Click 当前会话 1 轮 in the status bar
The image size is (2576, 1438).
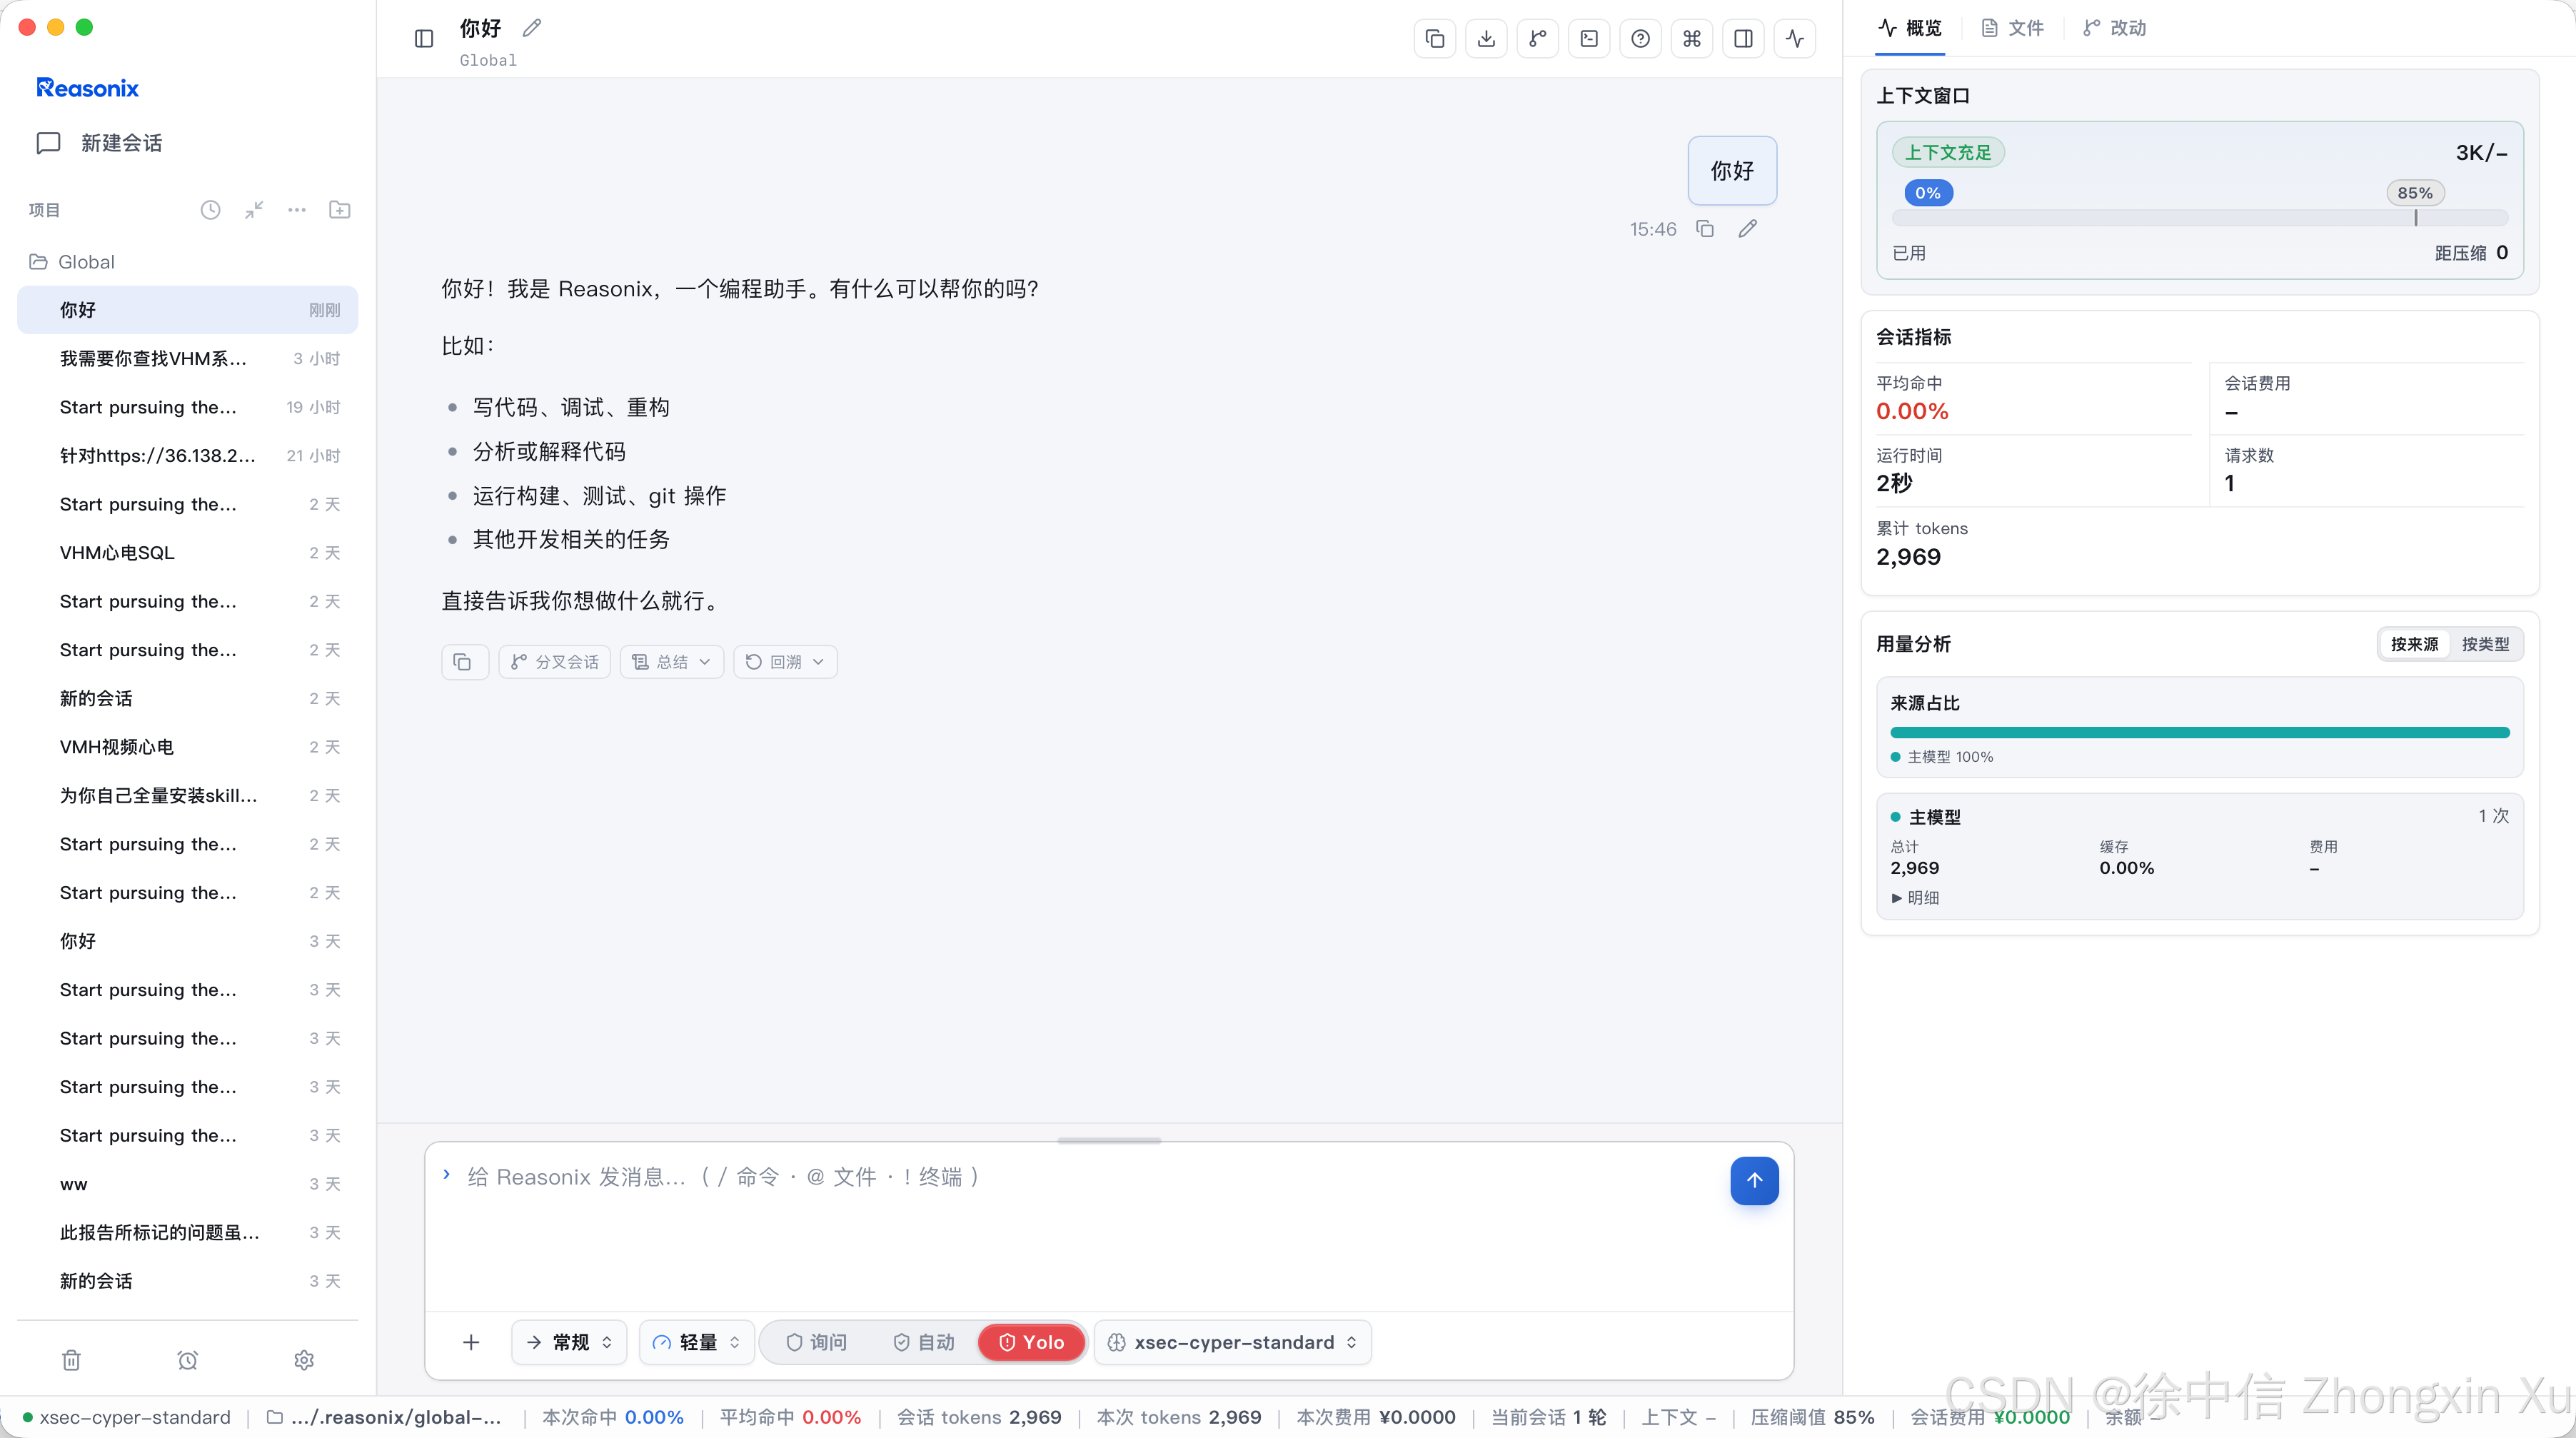point(1548,1417)
